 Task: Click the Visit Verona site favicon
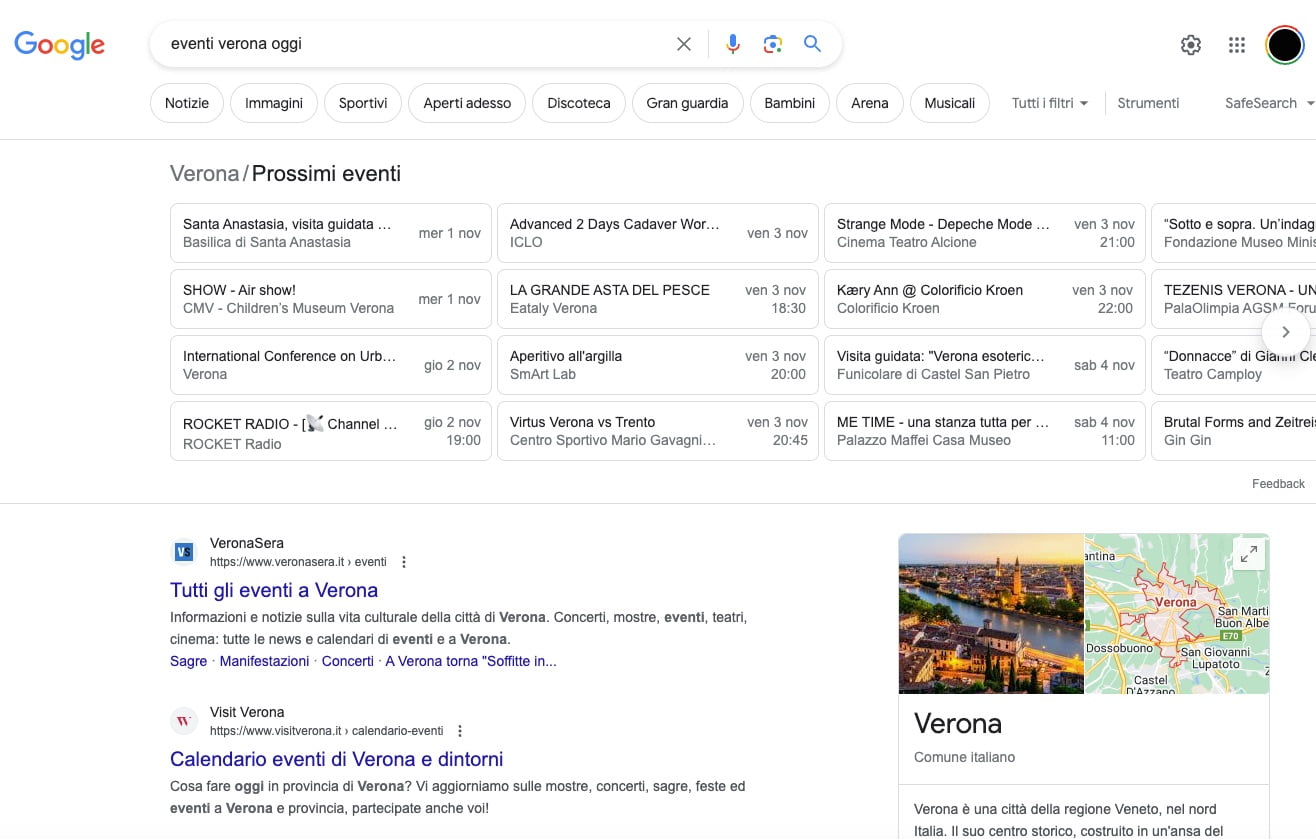(x=184, y=721)
